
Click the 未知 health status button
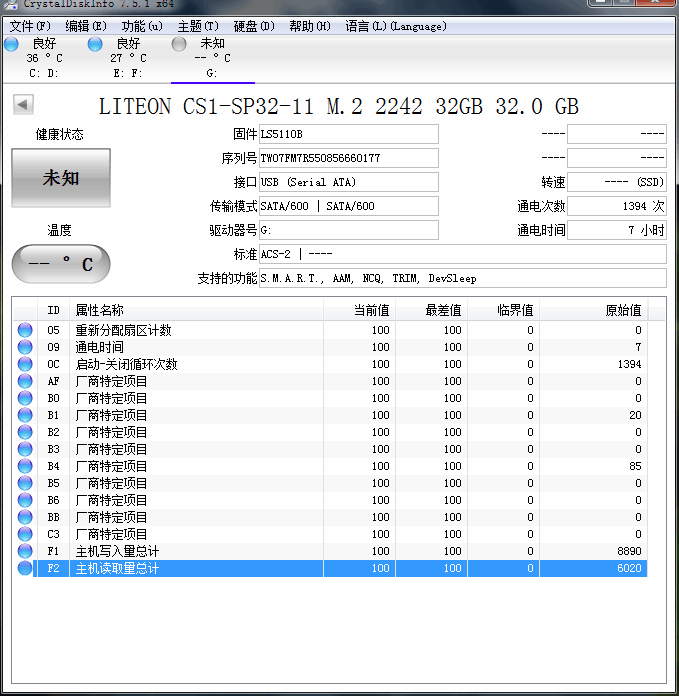[x=61, y=178]
